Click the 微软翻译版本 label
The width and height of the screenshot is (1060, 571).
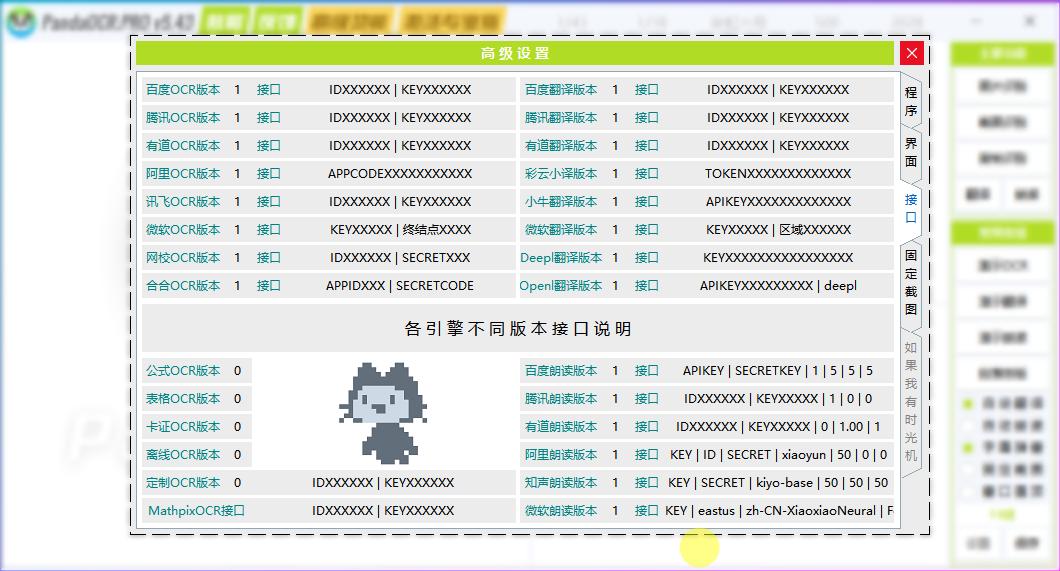pyautogui.click(x=561, y=230)
